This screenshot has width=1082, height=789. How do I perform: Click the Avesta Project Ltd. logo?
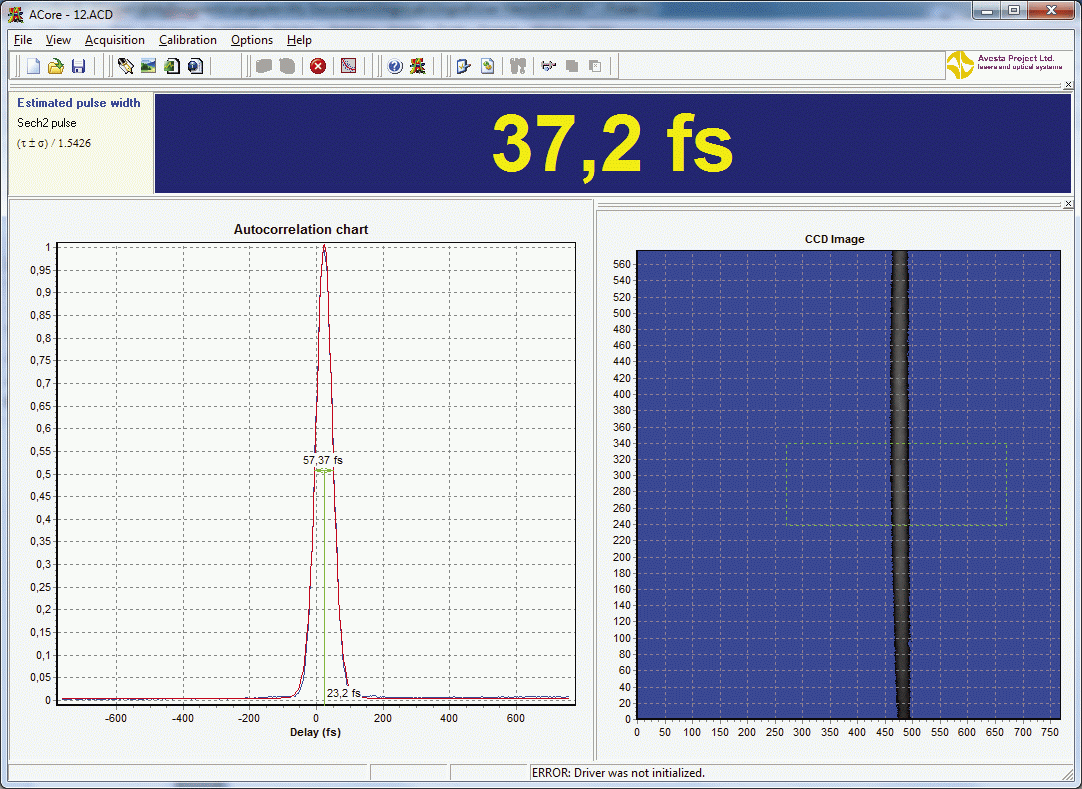coord(1004,65)
